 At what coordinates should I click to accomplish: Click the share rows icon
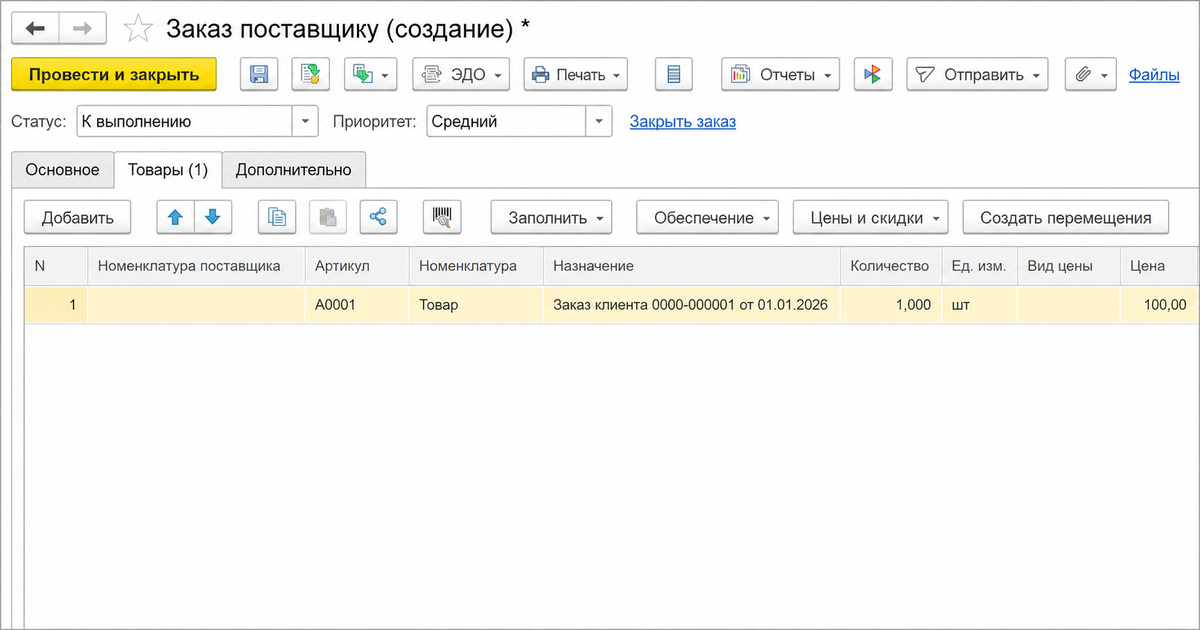pos(377,217)
